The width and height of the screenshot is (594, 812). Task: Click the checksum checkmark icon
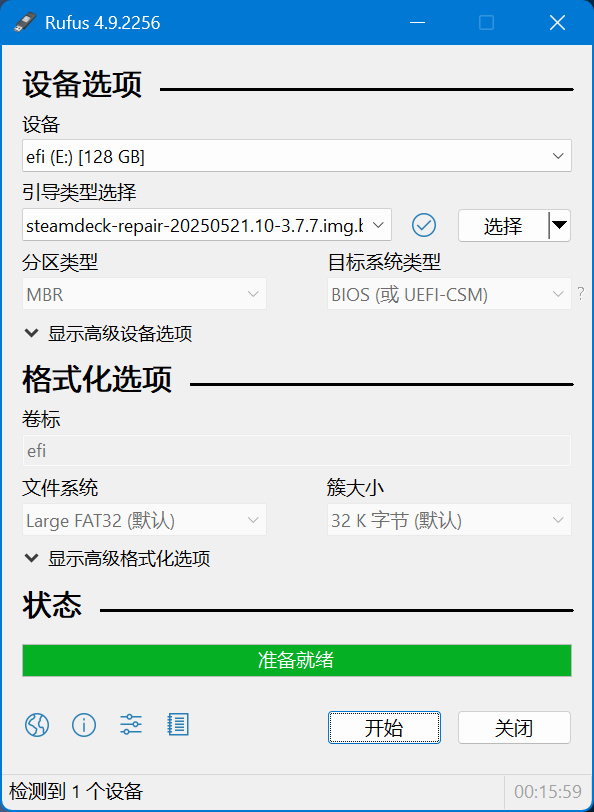[424, 225]
